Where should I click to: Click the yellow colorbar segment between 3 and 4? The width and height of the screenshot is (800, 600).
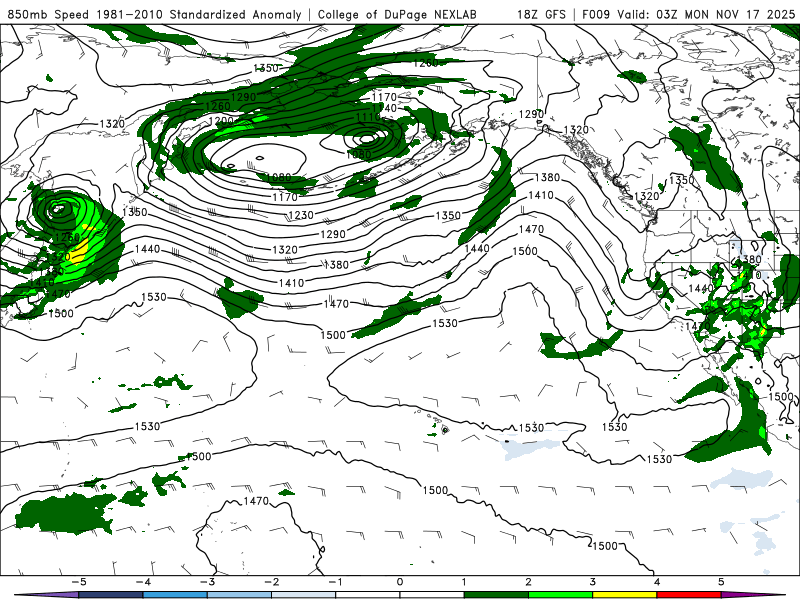click(x=624, y=595)
